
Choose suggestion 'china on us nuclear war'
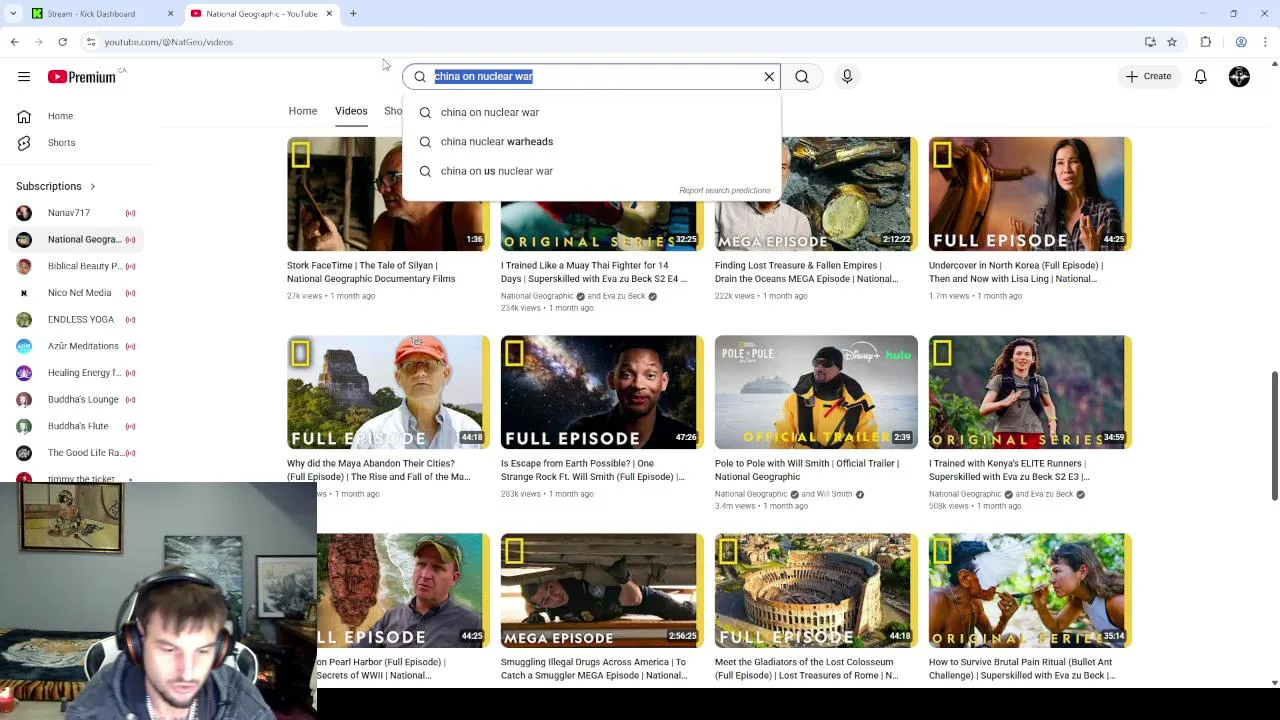coord(591,171)
